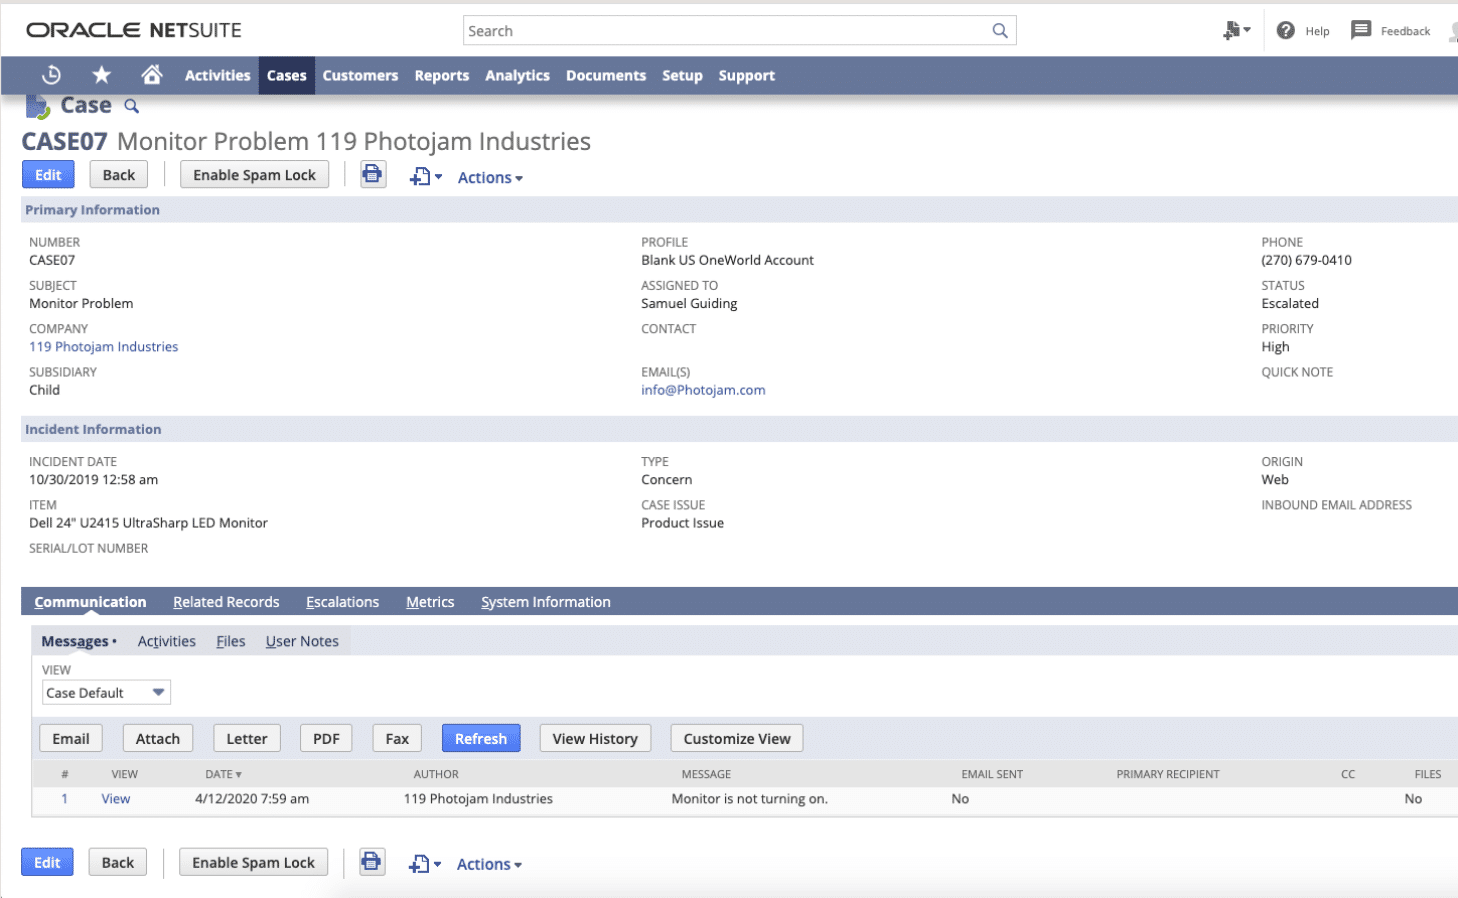
Task: Click the Case page type icon
Action: click(37, 106)
